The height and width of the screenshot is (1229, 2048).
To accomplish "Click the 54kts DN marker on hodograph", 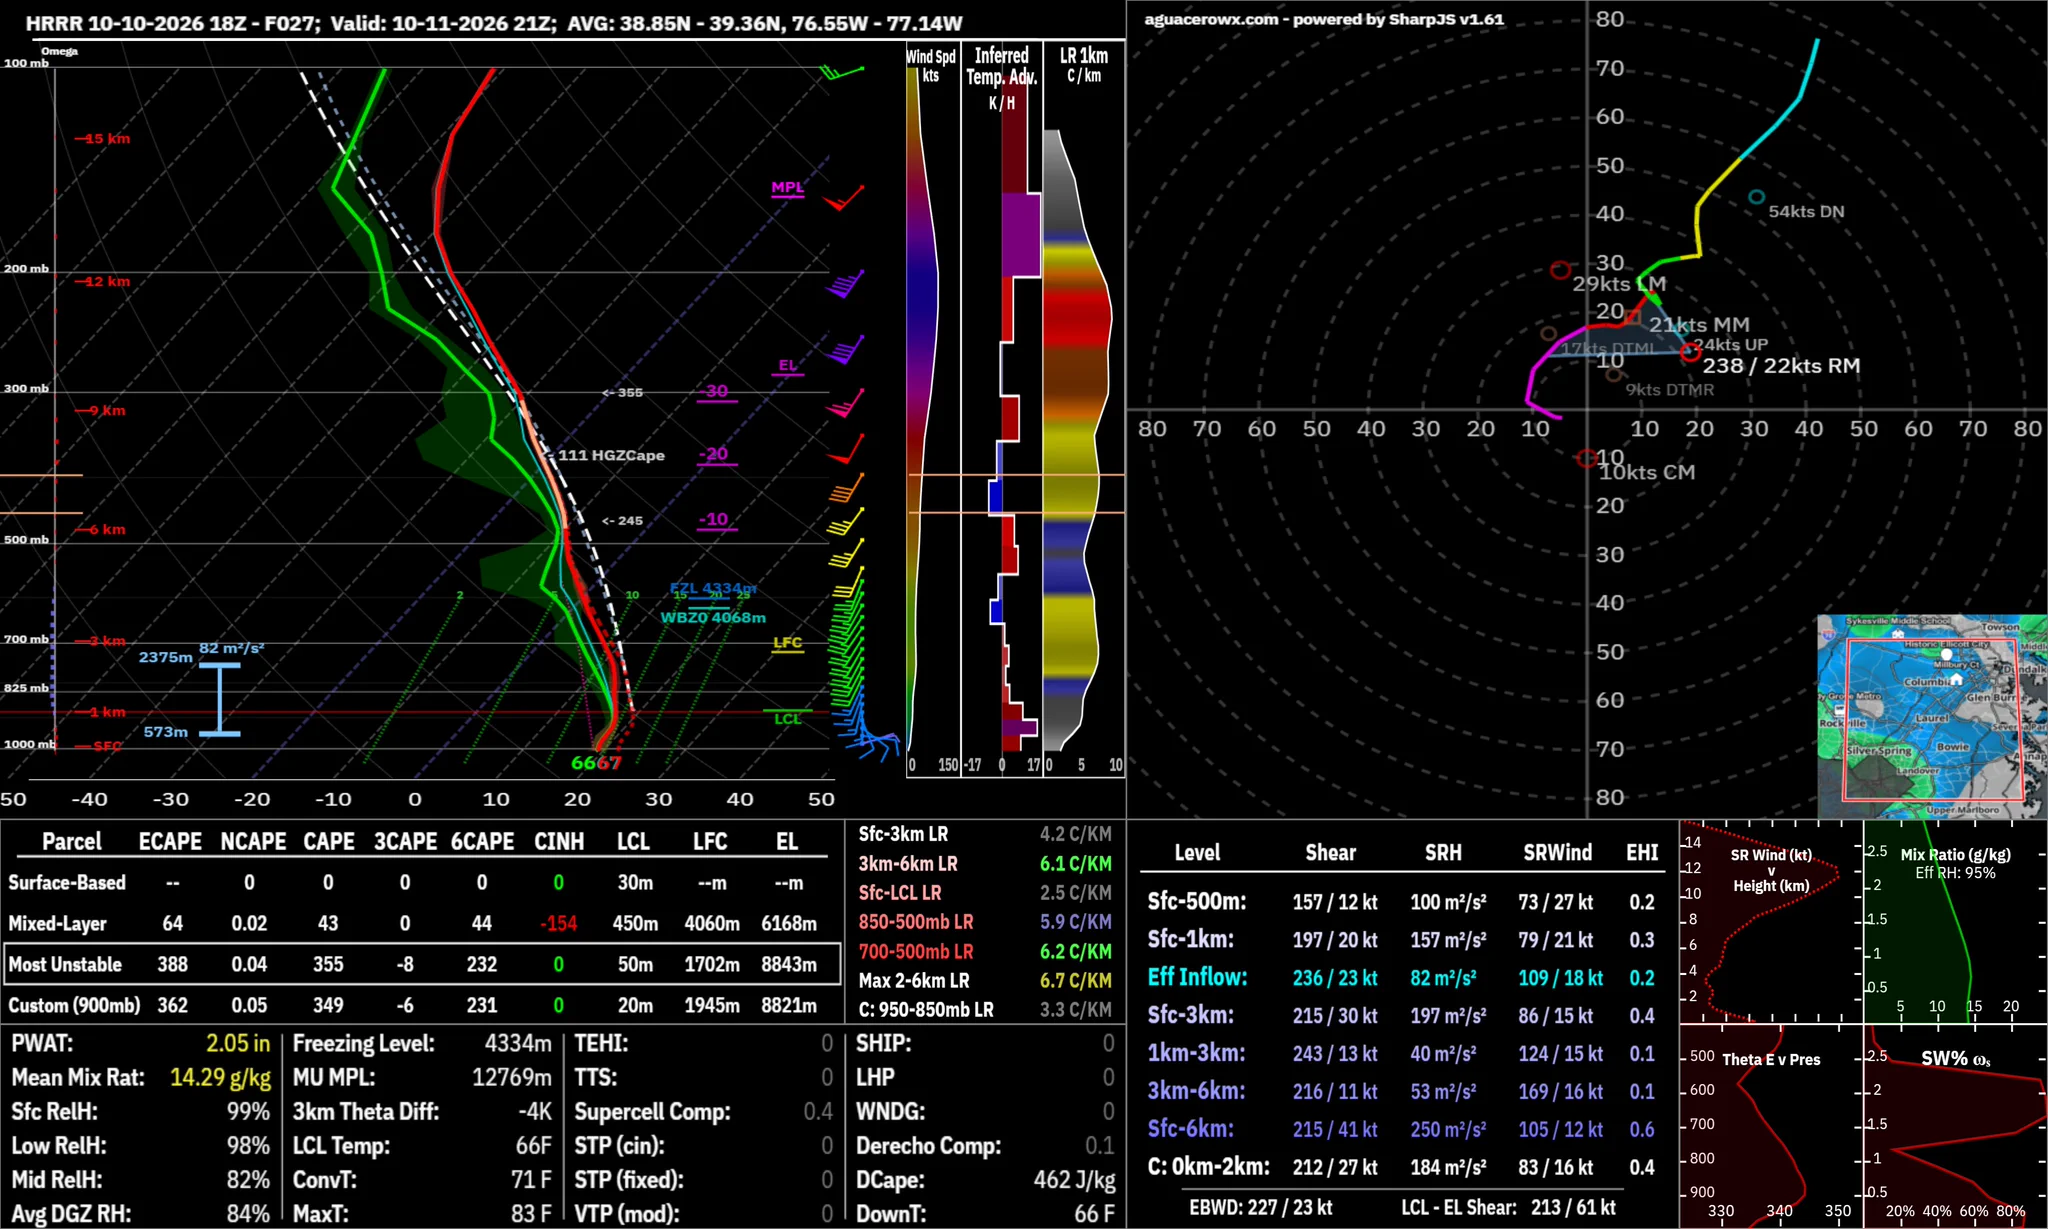I will pyautogui.click(x=1756, y=198).
